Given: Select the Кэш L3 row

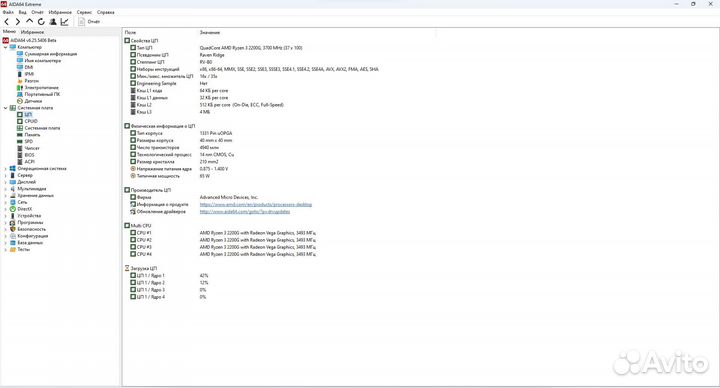Looking at the screenshot, I should [x=170, y=112].
